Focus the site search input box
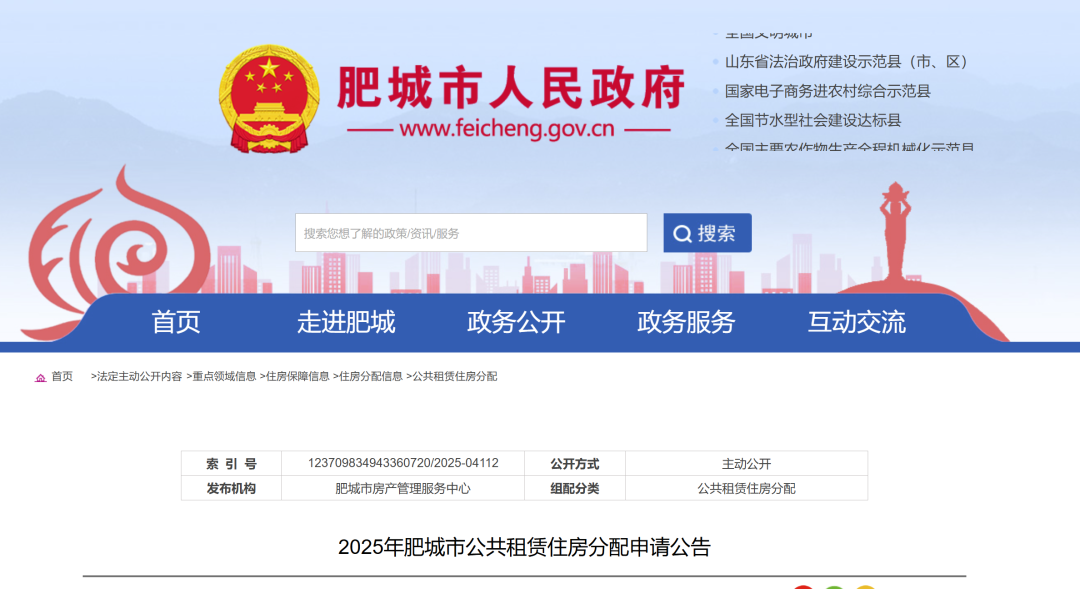Screen dimensions: 1080x589 (471, 233)
